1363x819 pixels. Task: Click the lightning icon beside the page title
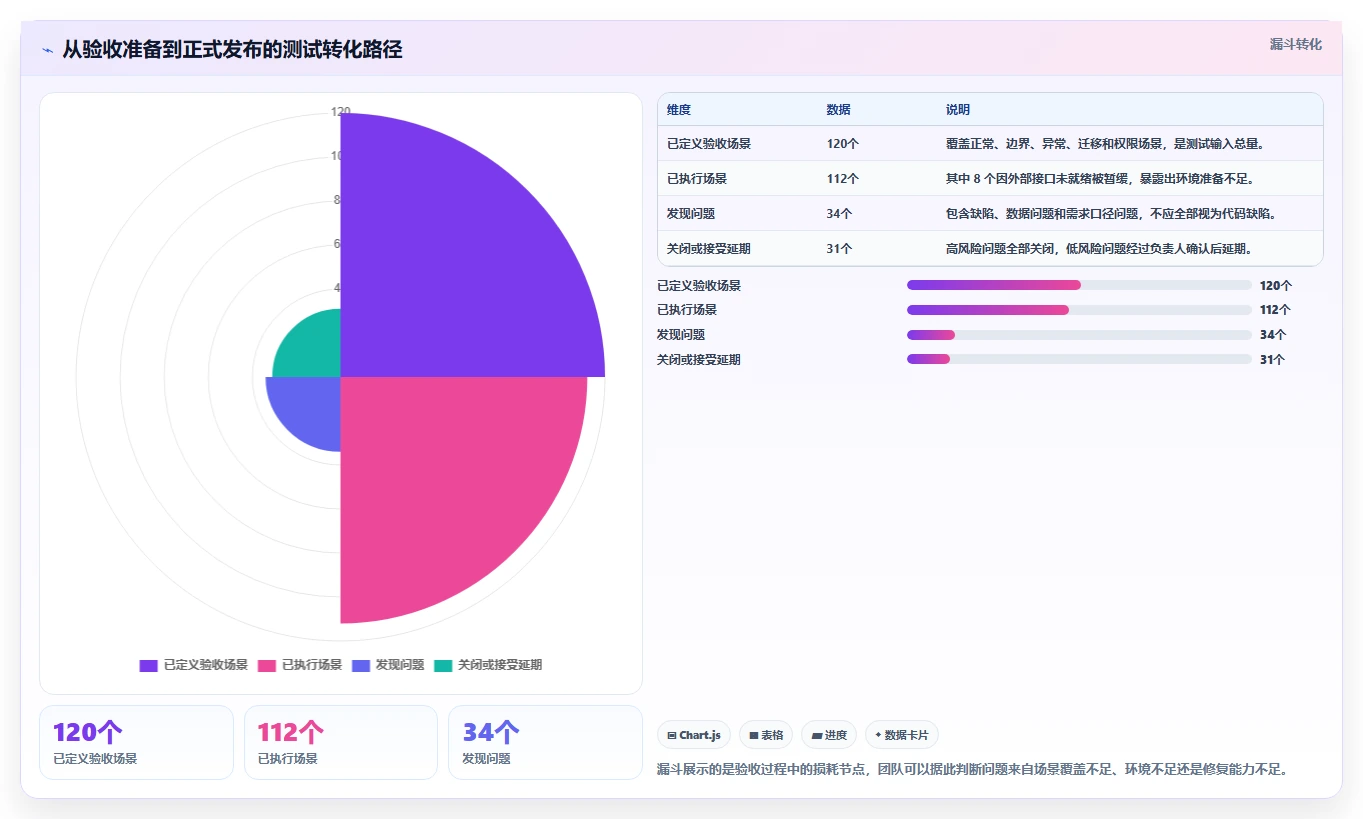coord(47,50)
